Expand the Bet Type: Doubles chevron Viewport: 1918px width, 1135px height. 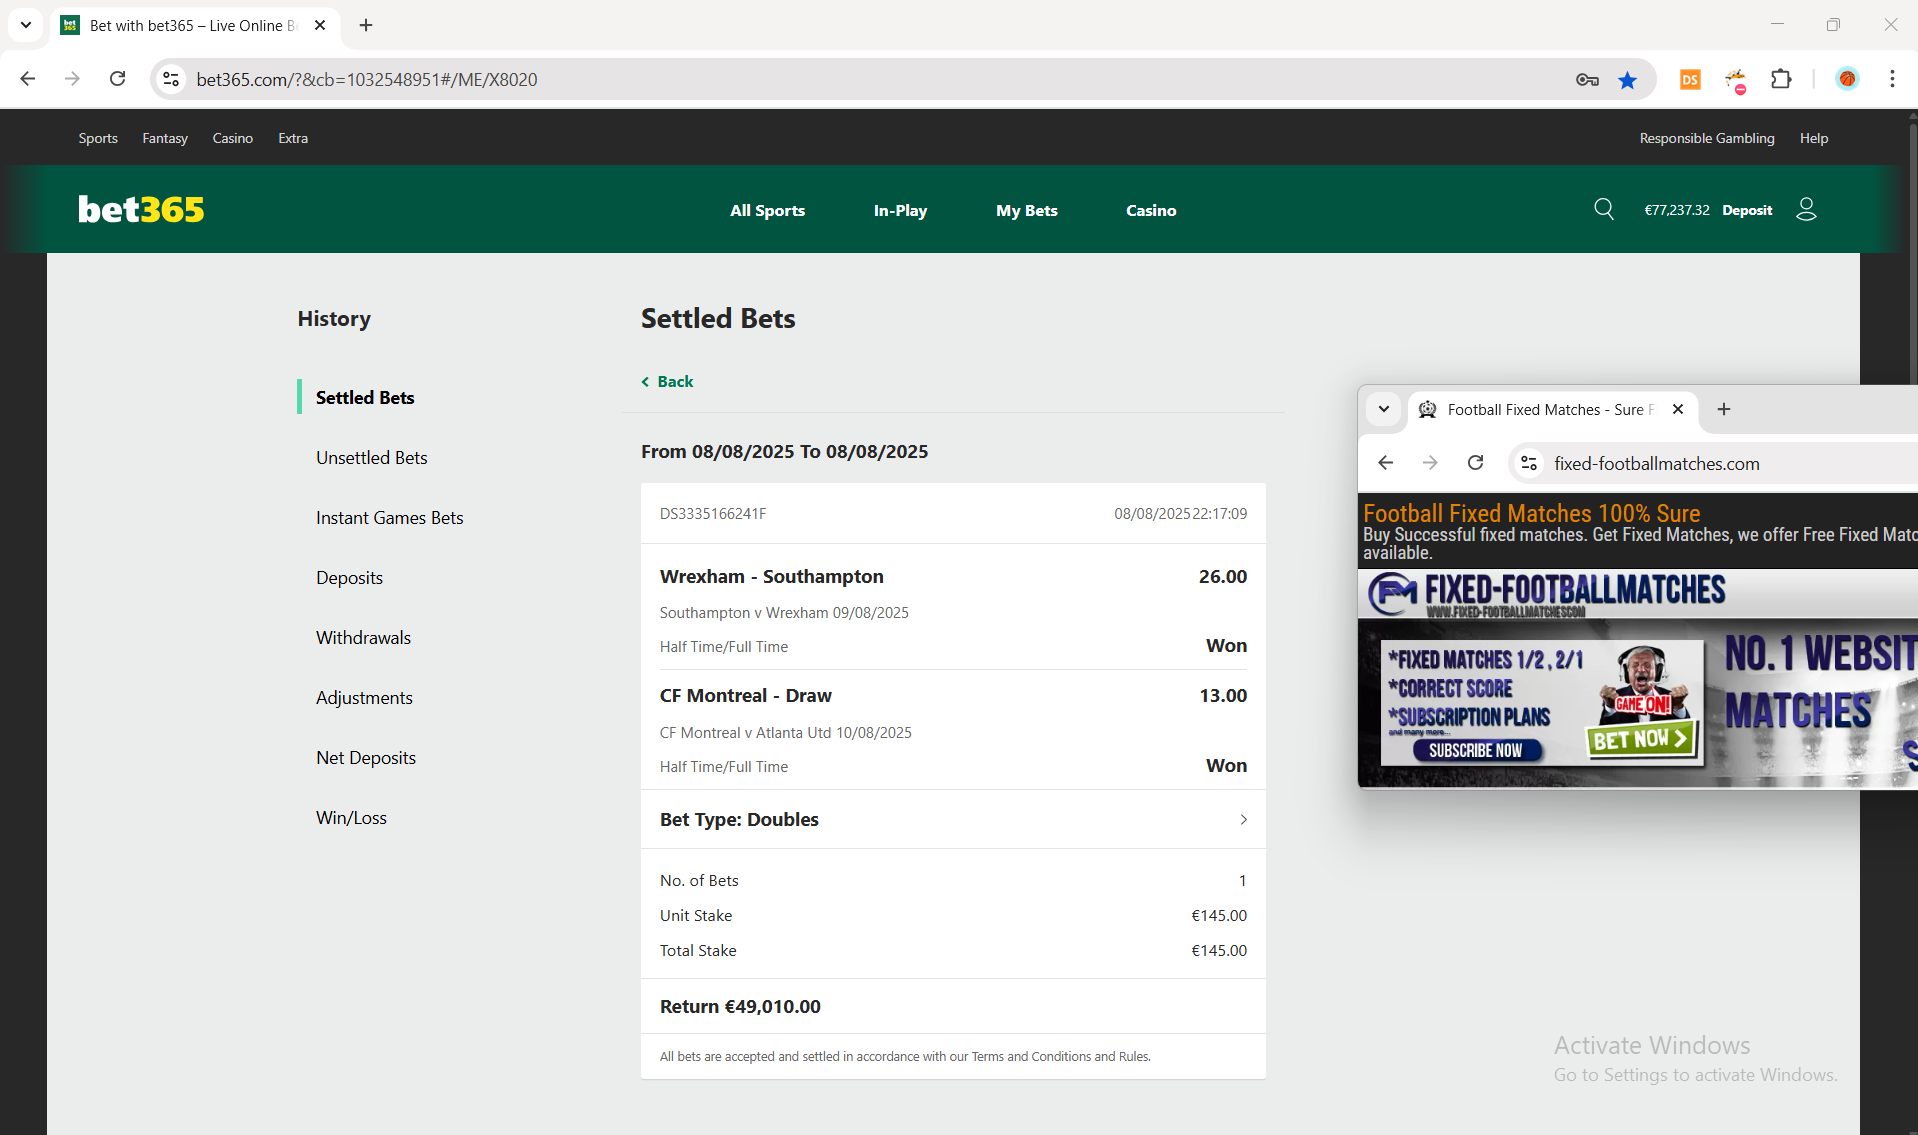pos(1243,819)
